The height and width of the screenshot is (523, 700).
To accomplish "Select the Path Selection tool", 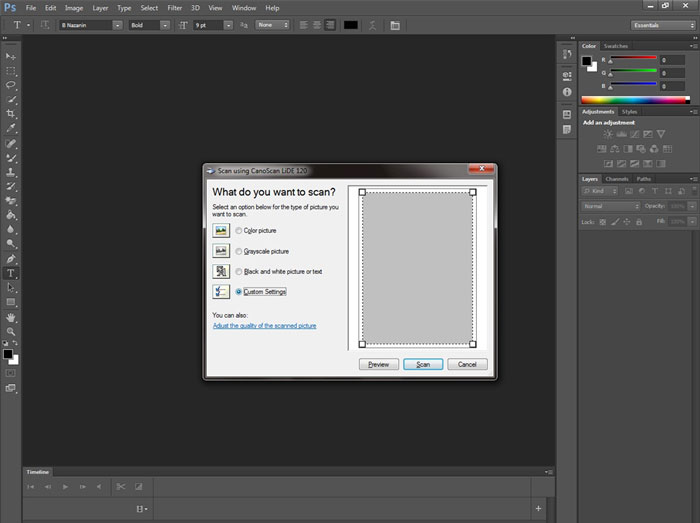I will [11, 288].
